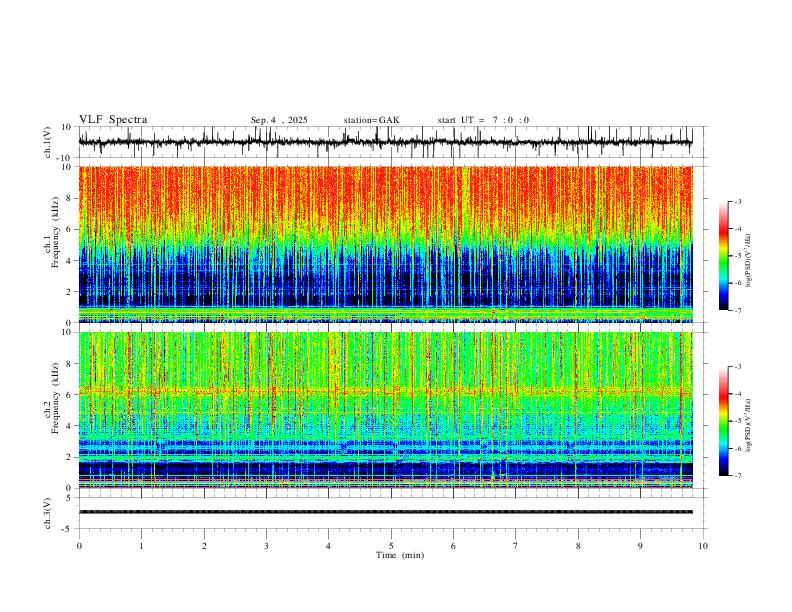Click the ch.3 black voltage trace
This screenshot has width=792, height=612.
[385, 512]
